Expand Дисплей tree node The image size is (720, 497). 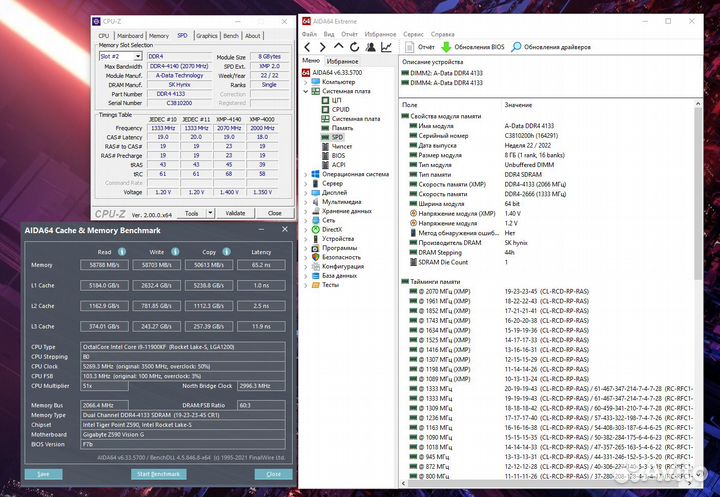[x=306, y=193]
